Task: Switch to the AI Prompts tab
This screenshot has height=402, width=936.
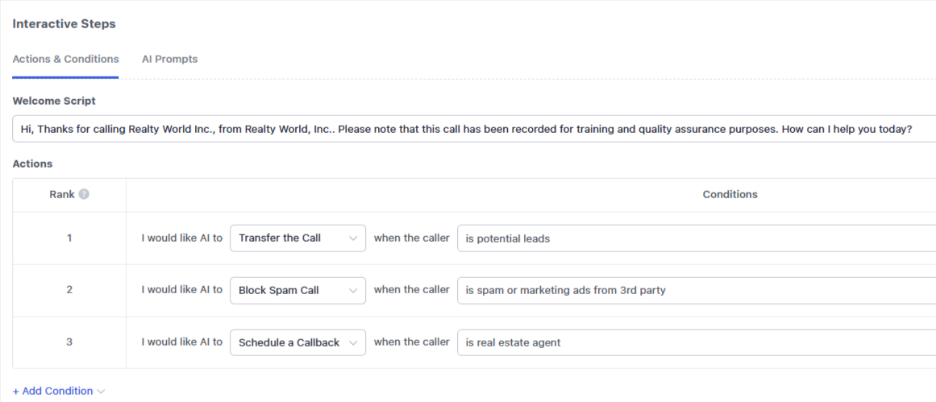Action: pos(169,59)
